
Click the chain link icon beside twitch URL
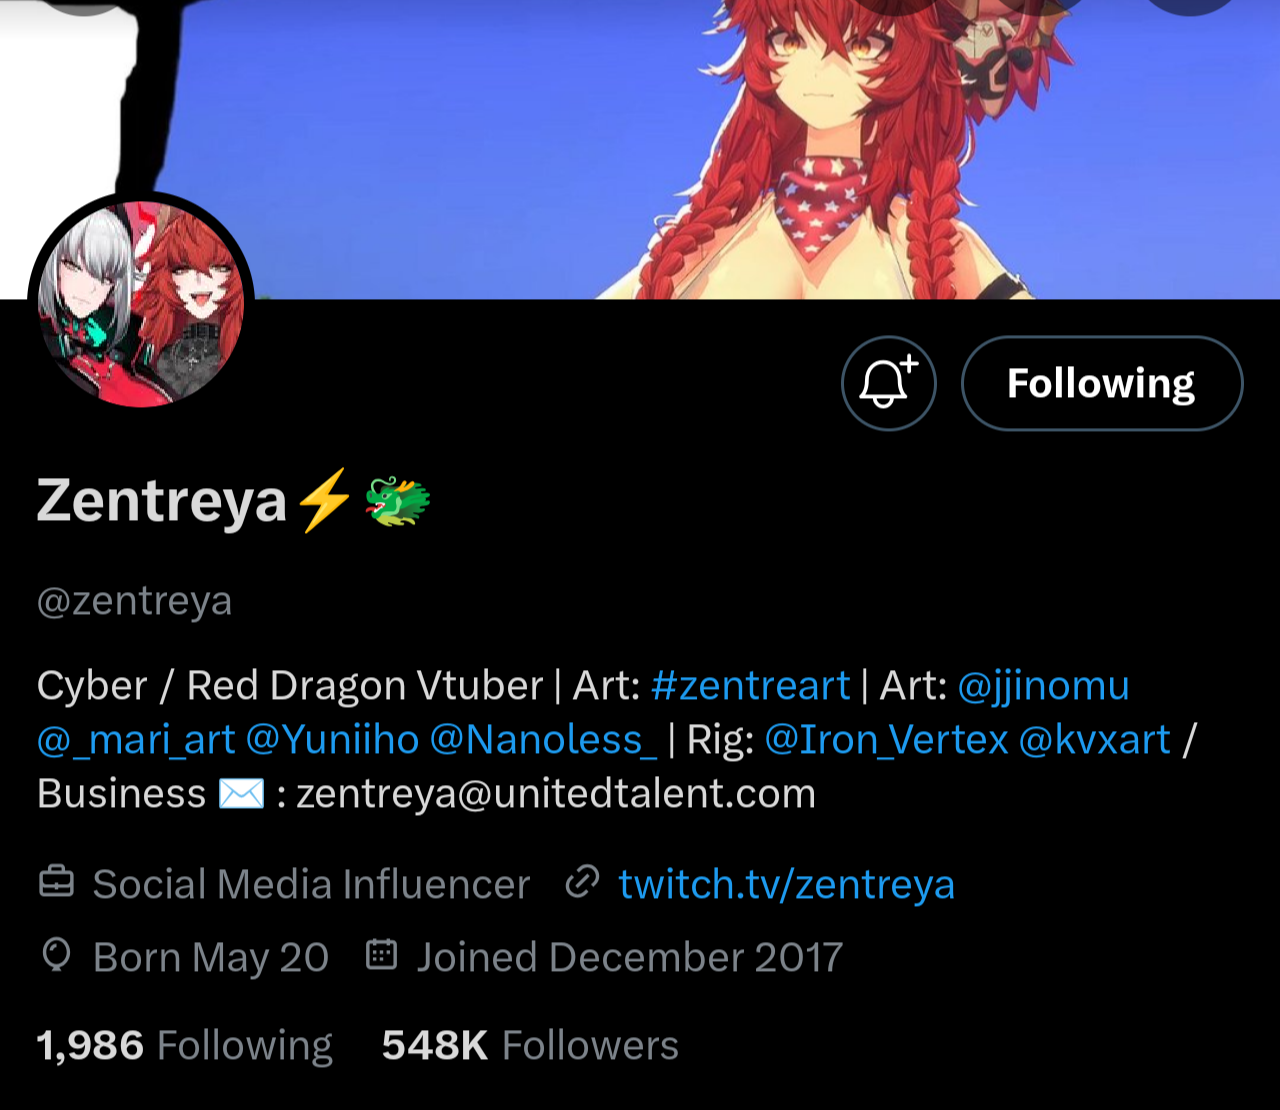582,883
